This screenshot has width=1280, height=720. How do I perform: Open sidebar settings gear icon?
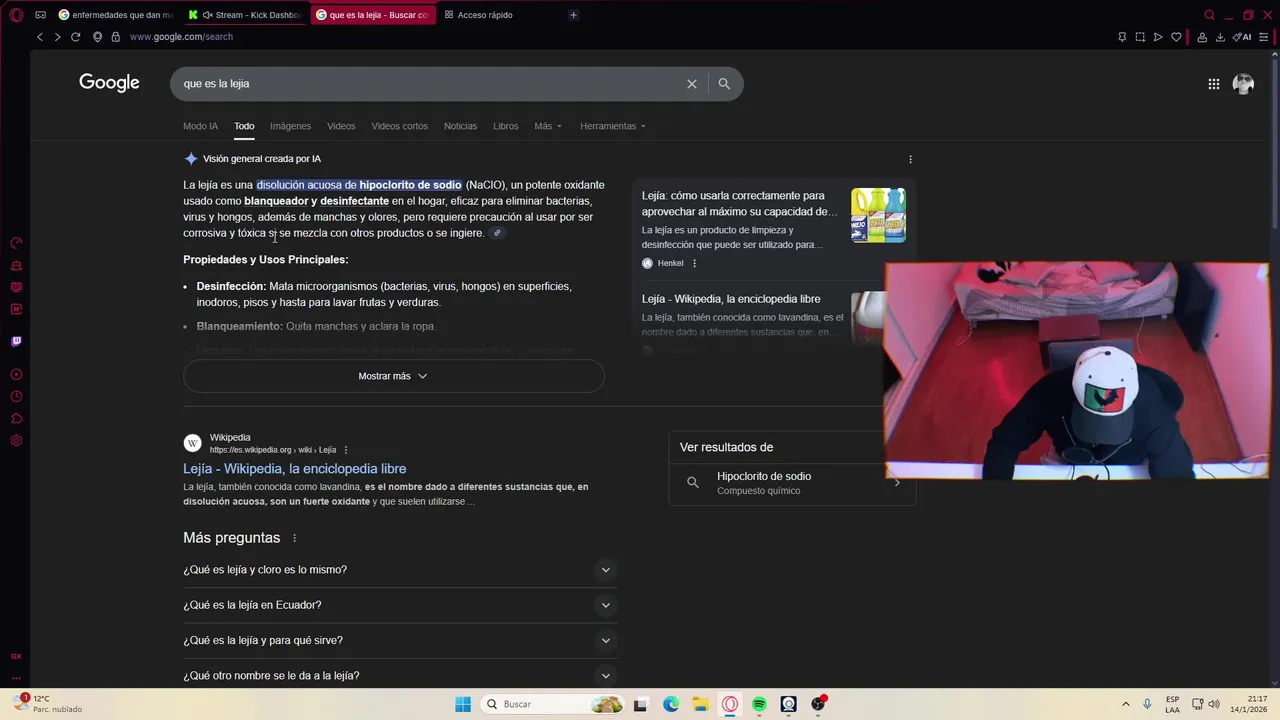pos(16,441)
